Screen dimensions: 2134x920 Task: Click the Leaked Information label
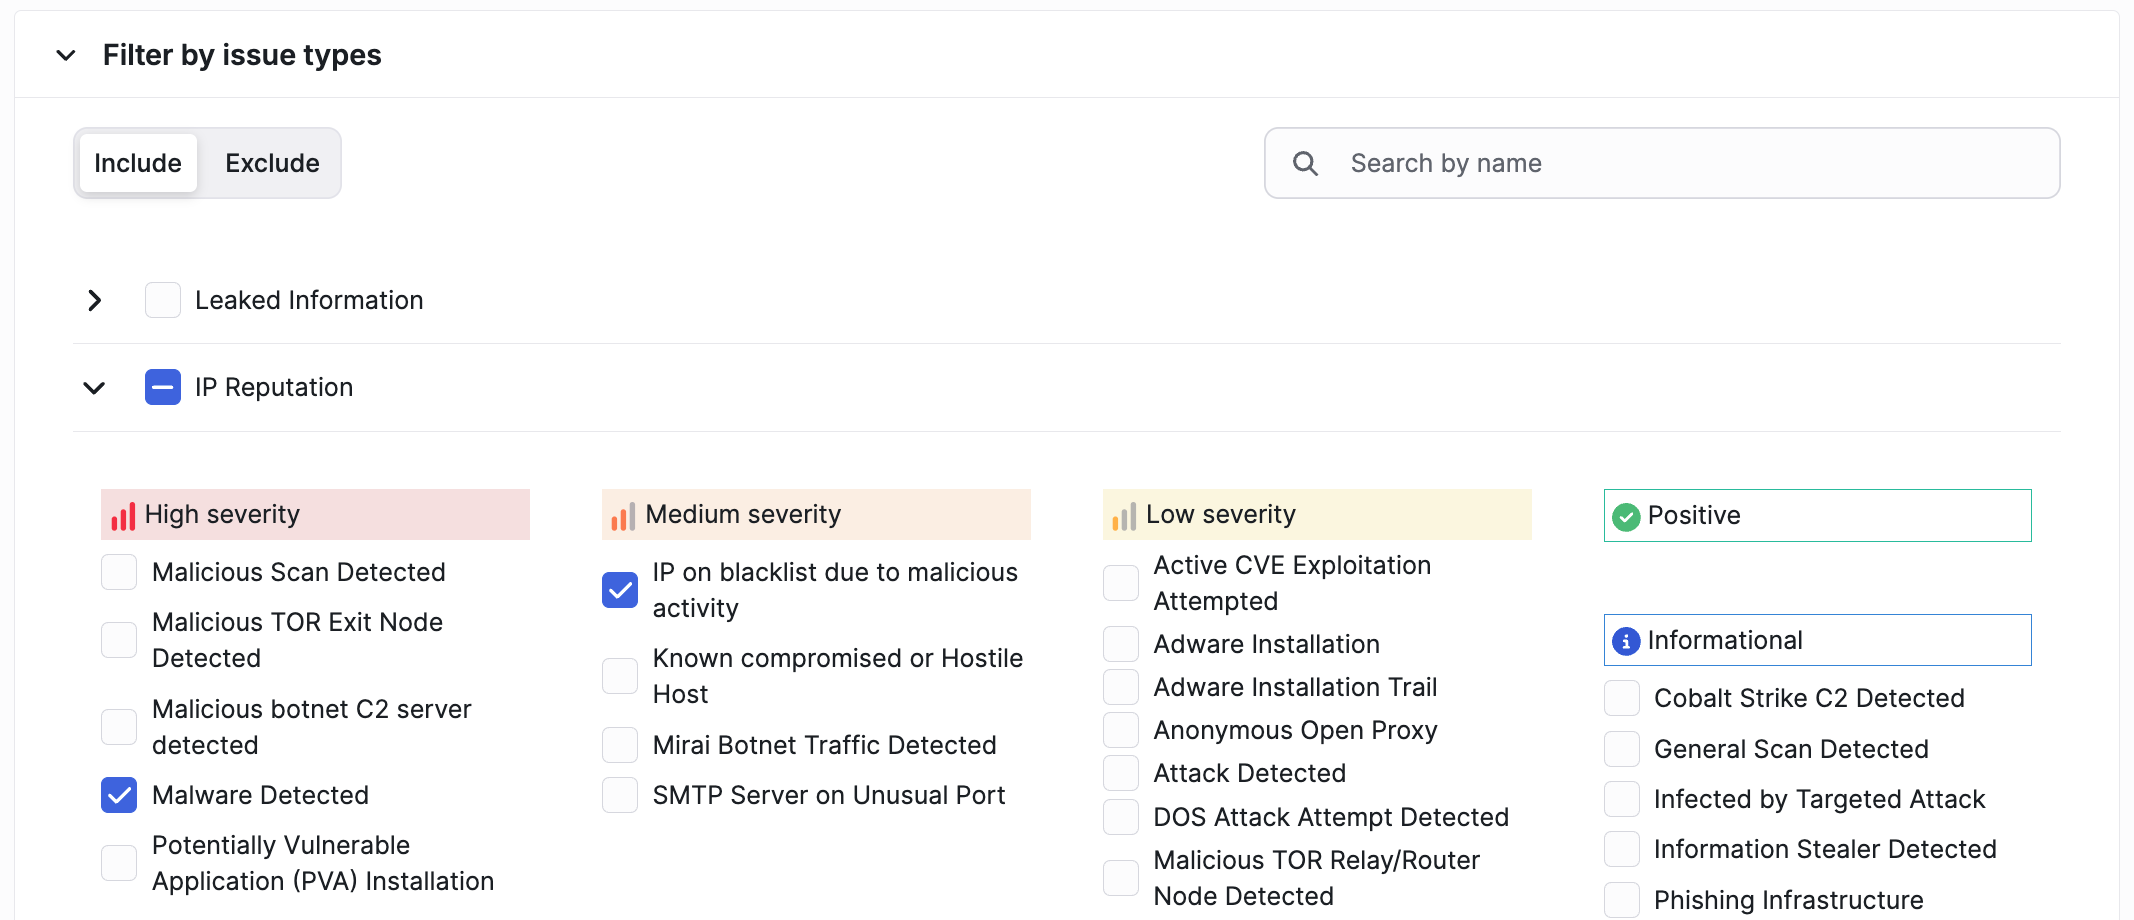click(x=309, y=300)
